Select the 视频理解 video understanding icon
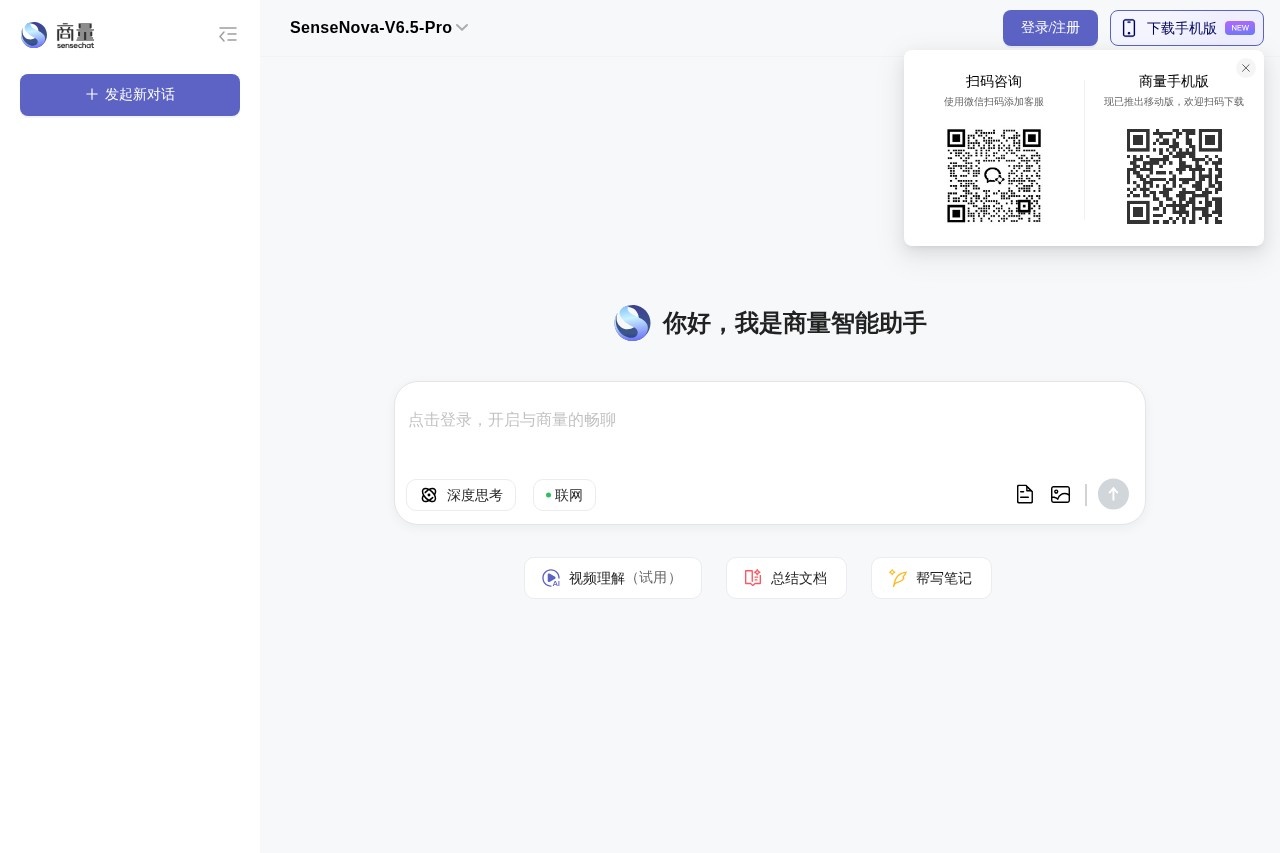Image resolution: width=1280 pixels, height=853 pixels. pos(551,578)
